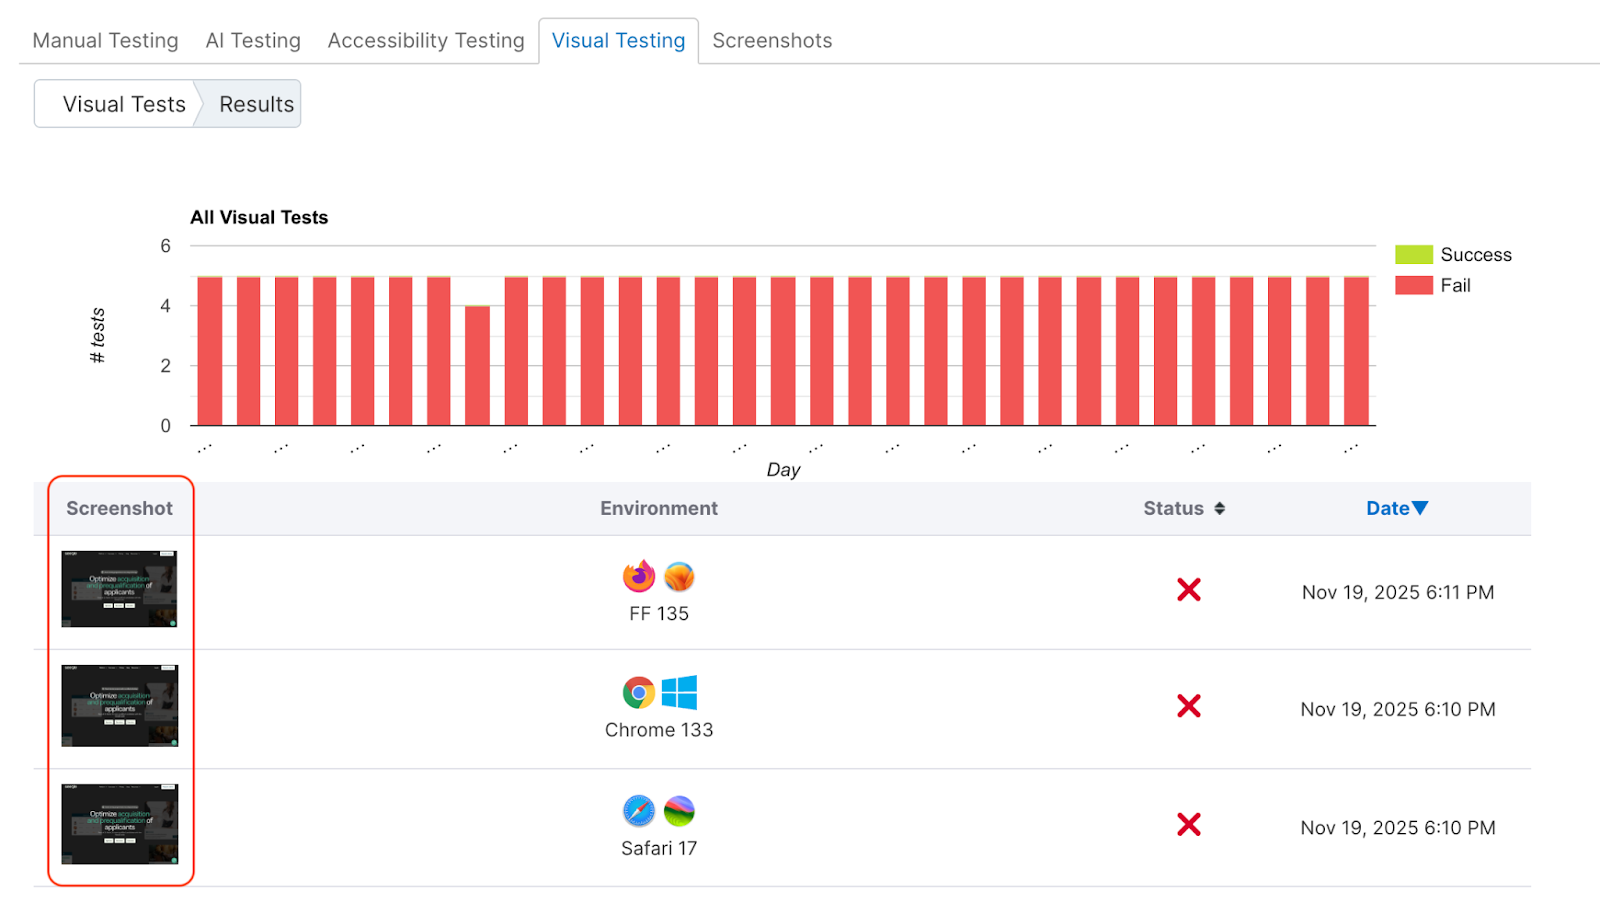Open the Accessibility Testing tab
This screenshot has height=897, width=1600.
pyautogui.click(x=426, y=41)
